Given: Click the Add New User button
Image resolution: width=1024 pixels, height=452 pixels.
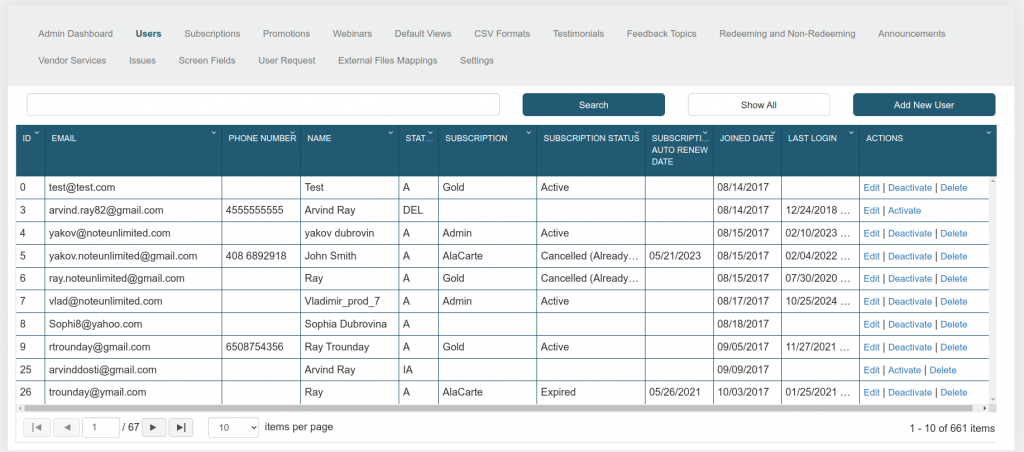Looking at the screenshot, I should click(x=923, y=105).
